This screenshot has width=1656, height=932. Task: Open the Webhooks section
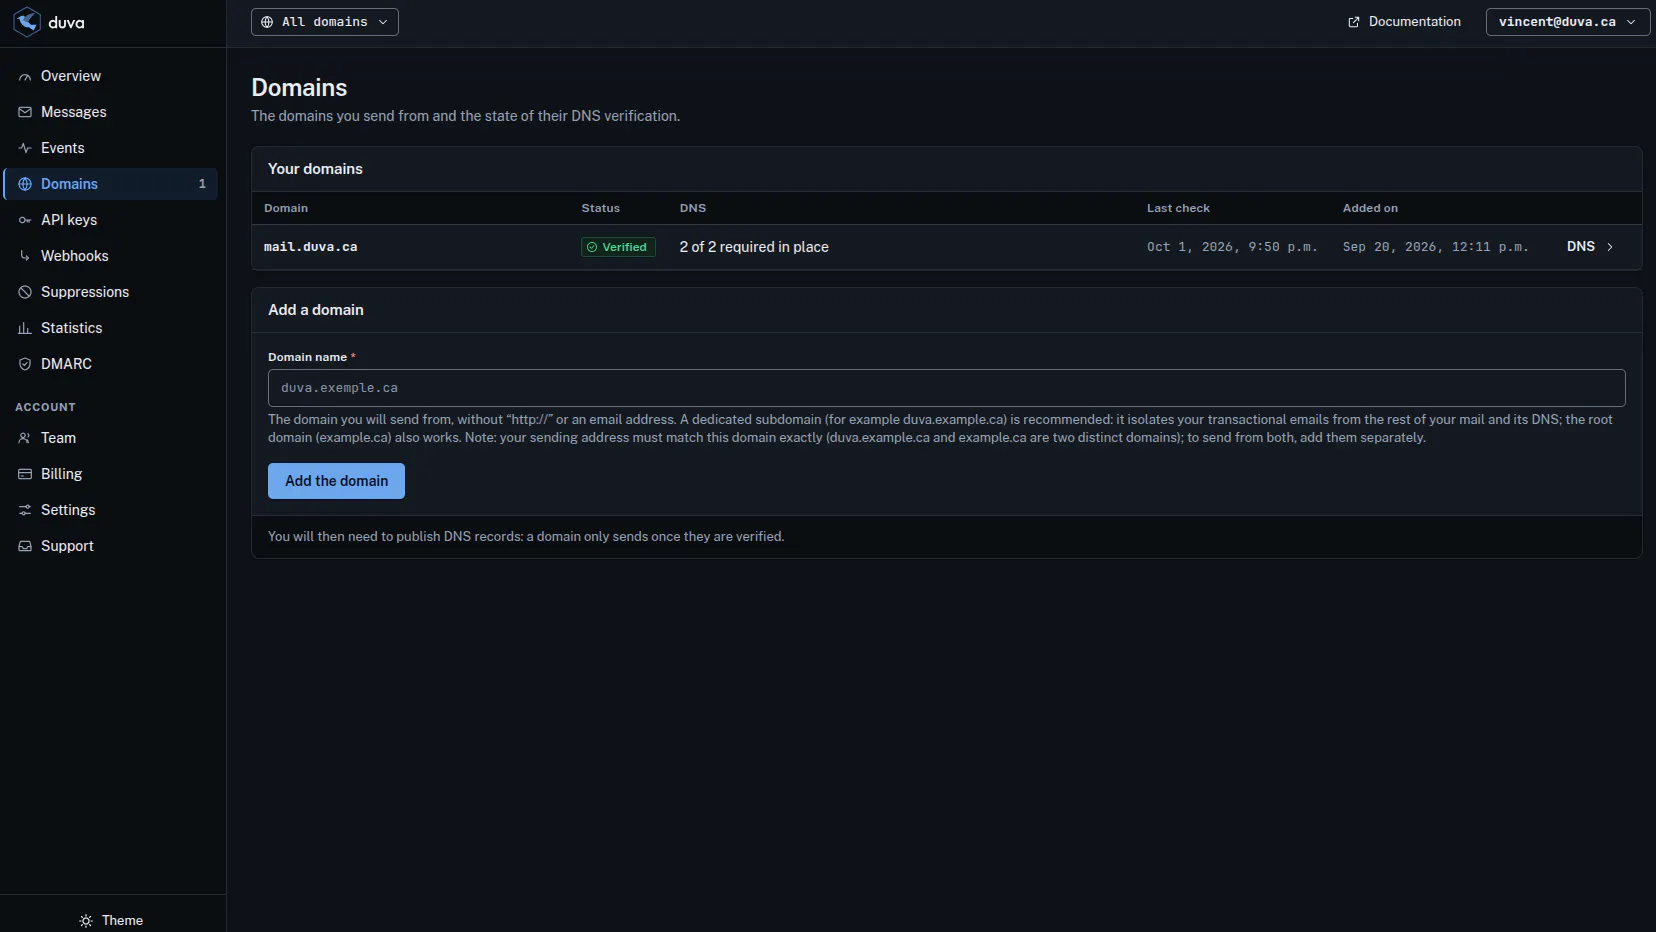(111, 256)
